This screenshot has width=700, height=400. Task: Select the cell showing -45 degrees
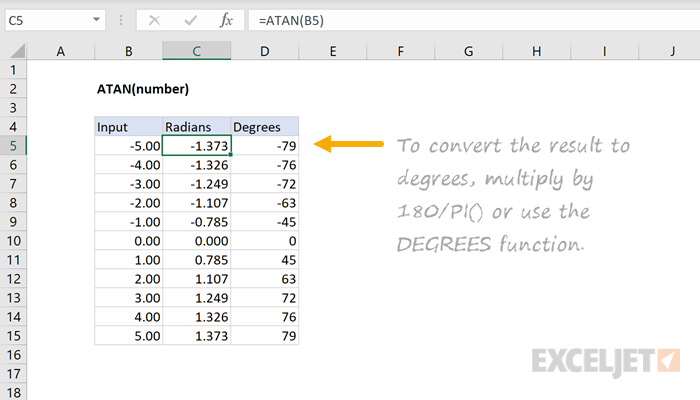click(265, 221)
